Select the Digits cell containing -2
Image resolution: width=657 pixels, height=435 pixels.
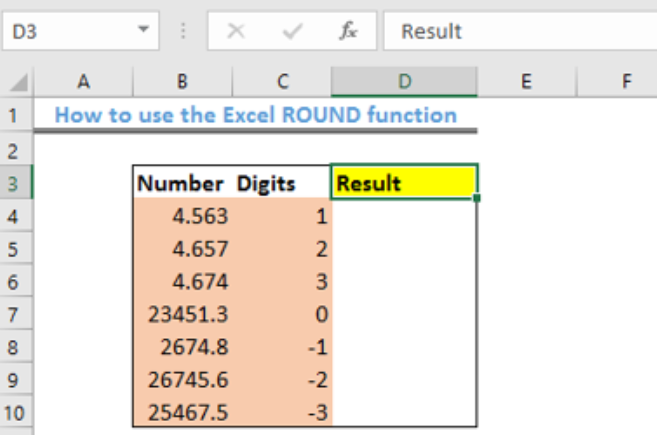point(282,380)
